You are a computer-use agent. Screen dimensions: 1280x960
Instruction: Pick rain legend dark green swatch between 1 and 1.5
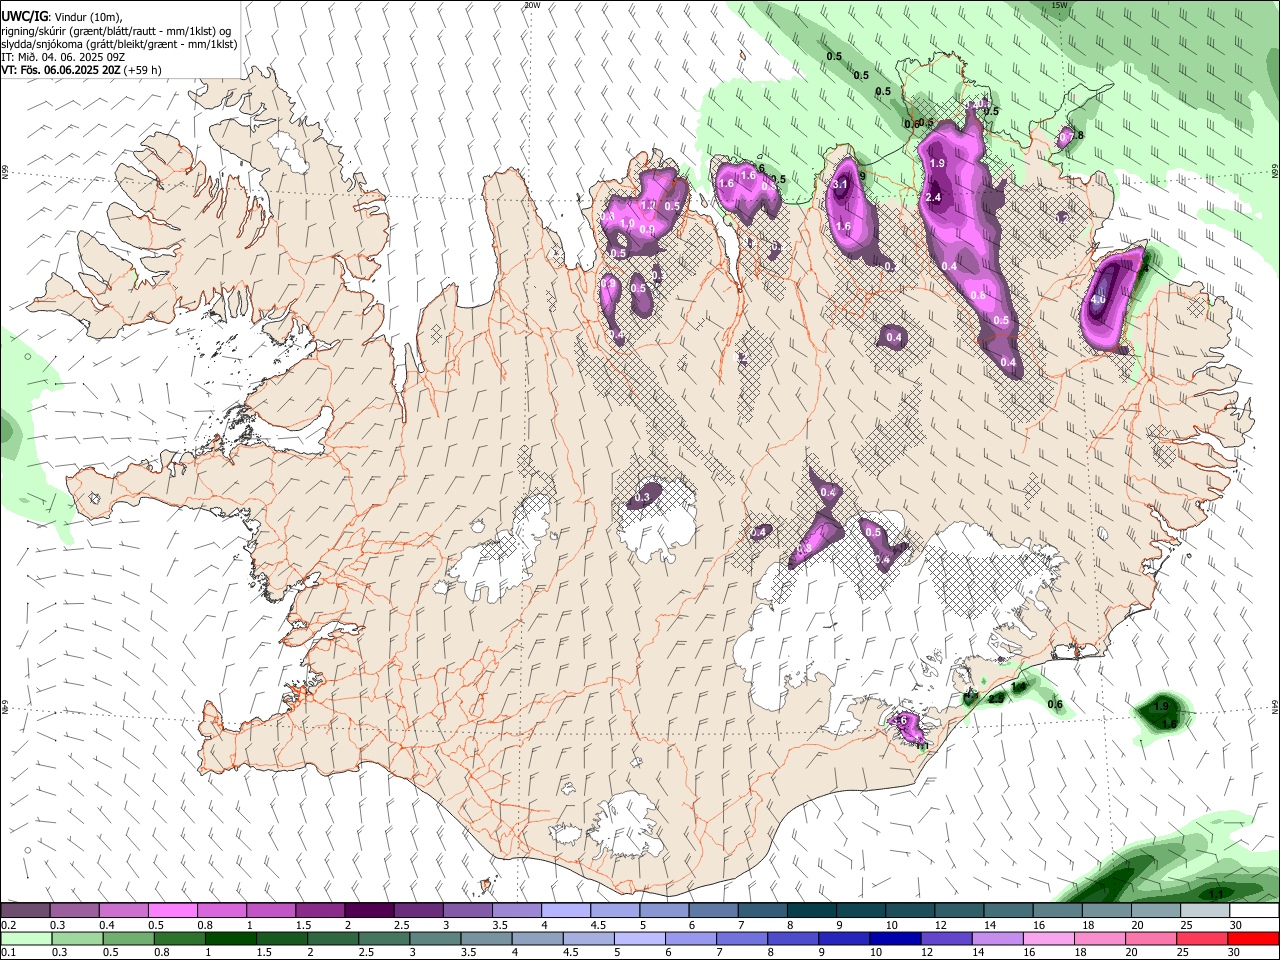(x=230, y=939)
